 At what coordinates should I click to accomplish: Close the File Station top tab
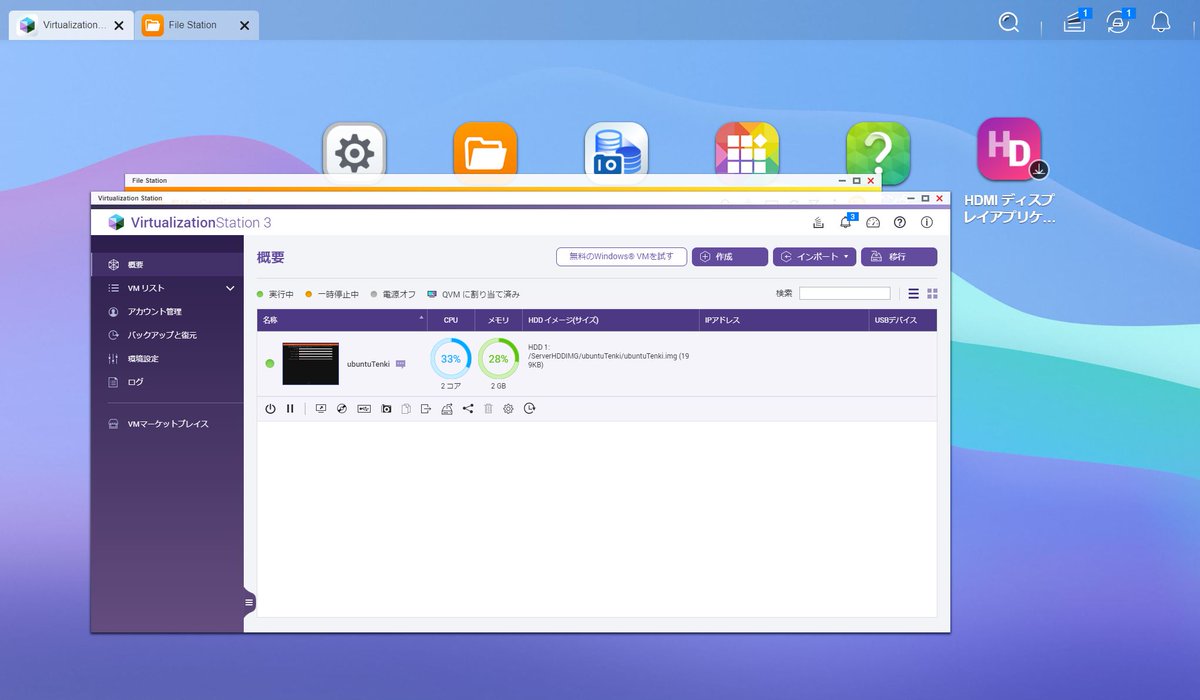coord(244,25)
